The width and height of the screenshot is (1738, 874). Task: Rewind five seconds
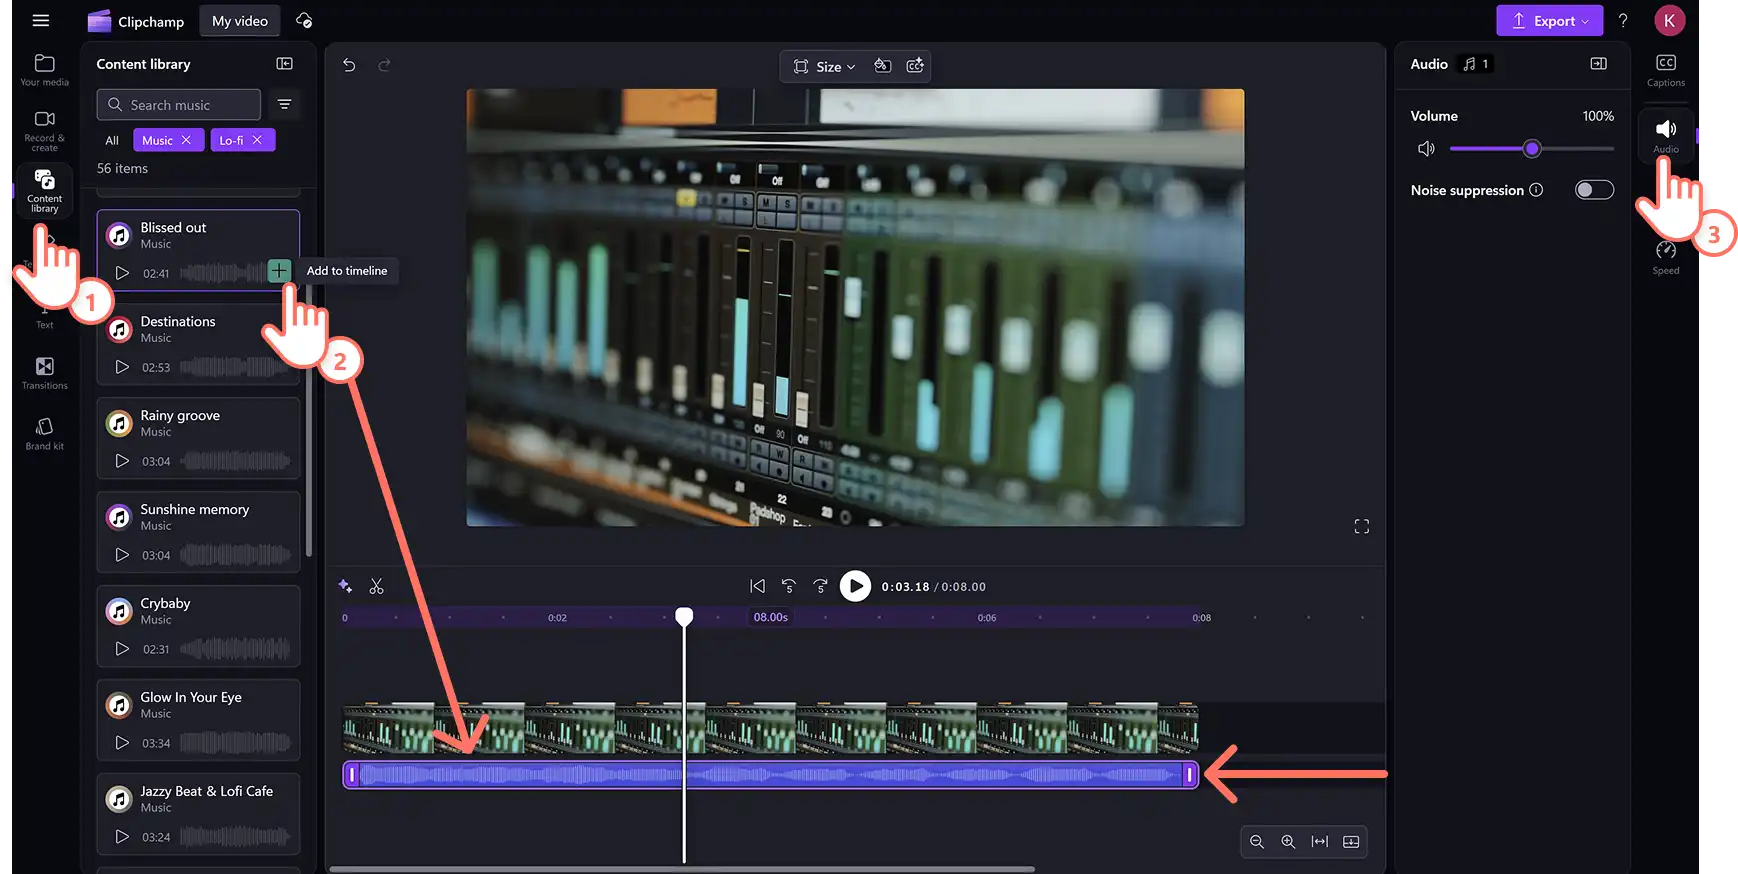click(x=789, y=586)
